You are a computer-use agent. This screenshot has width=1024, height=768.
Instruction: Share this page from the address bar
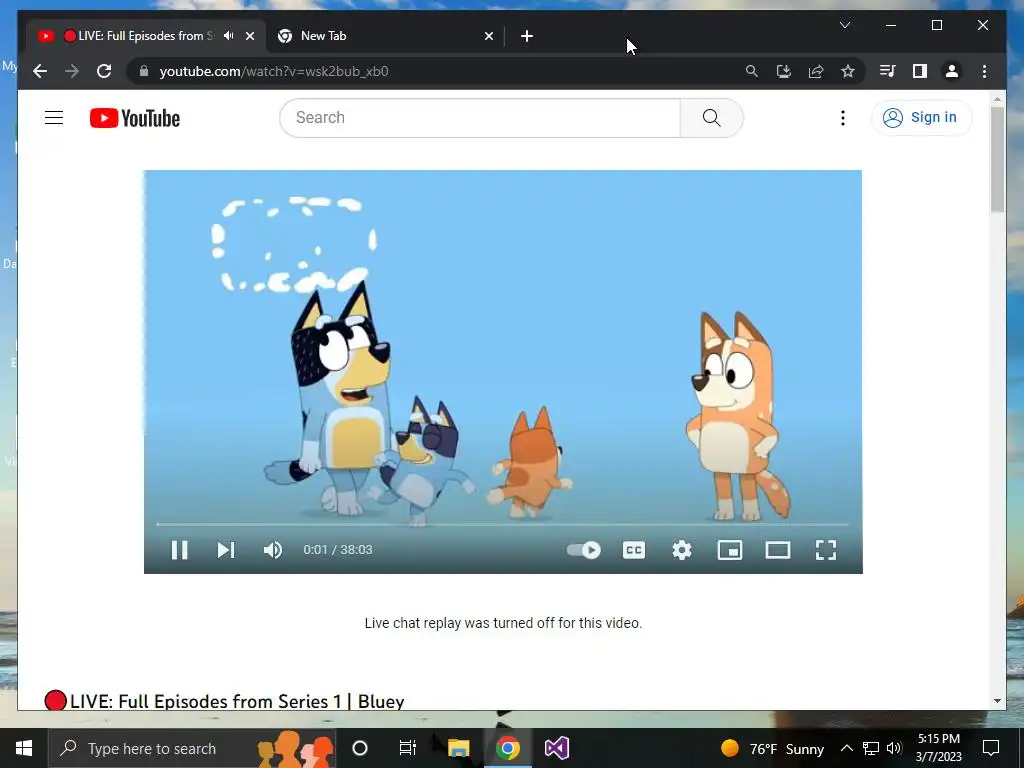tap(816, 71)
